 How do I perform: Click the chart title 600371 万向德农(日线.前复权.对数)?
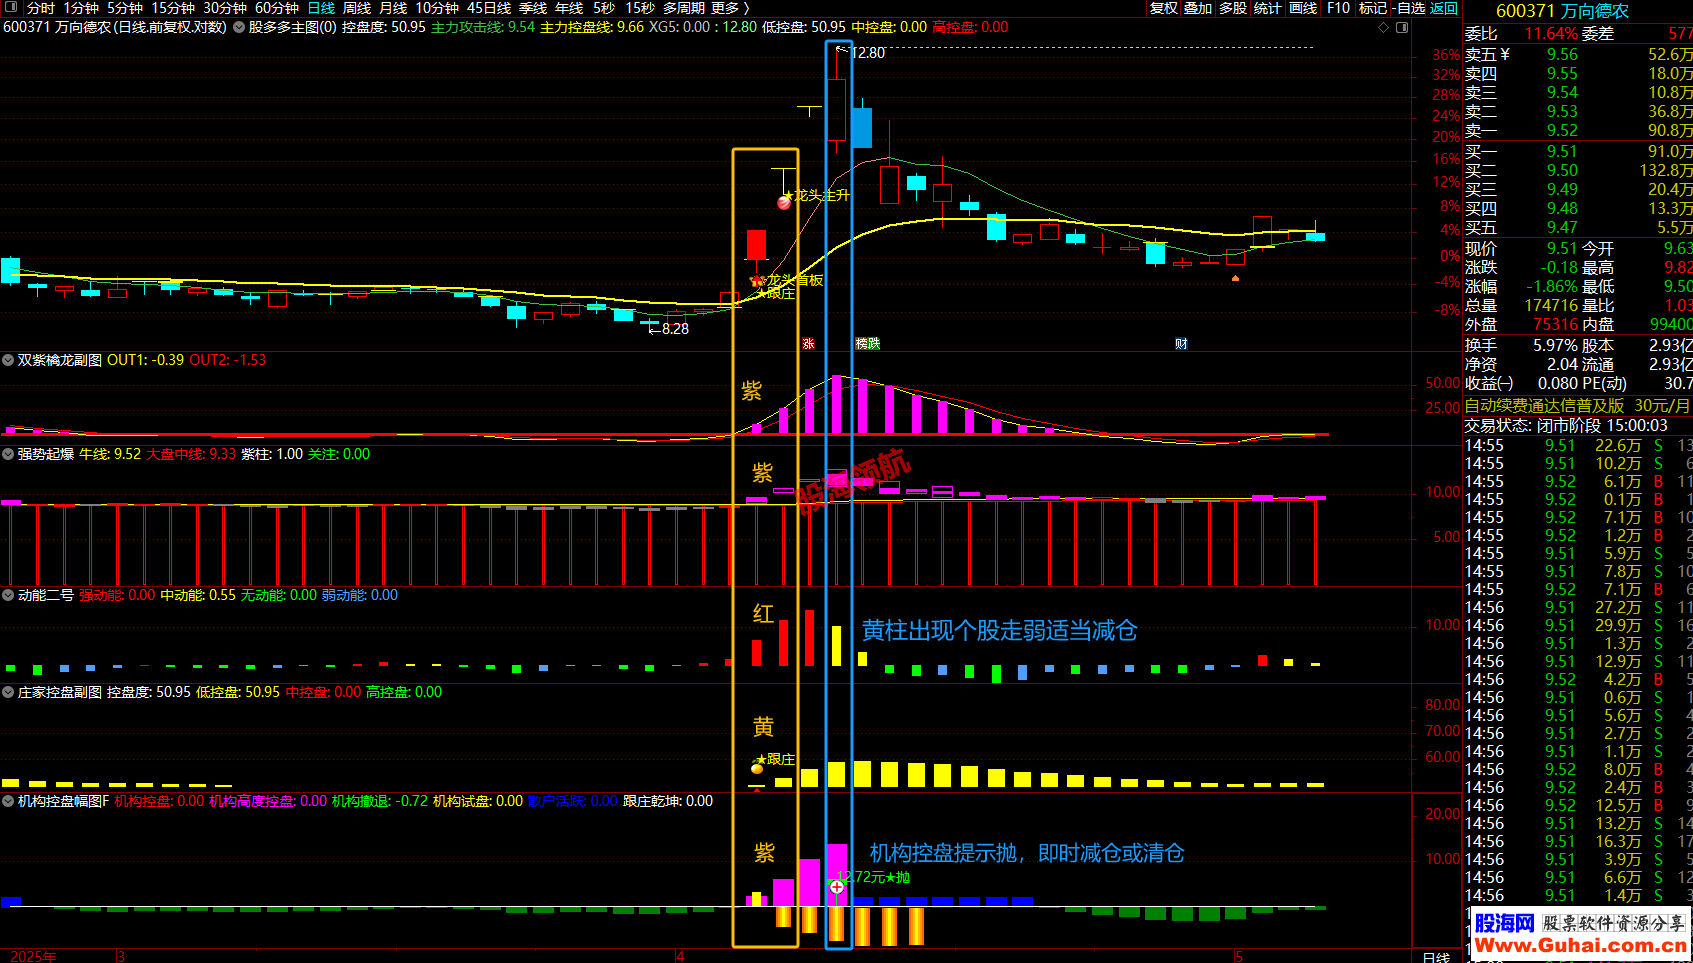tap(115, 27)
